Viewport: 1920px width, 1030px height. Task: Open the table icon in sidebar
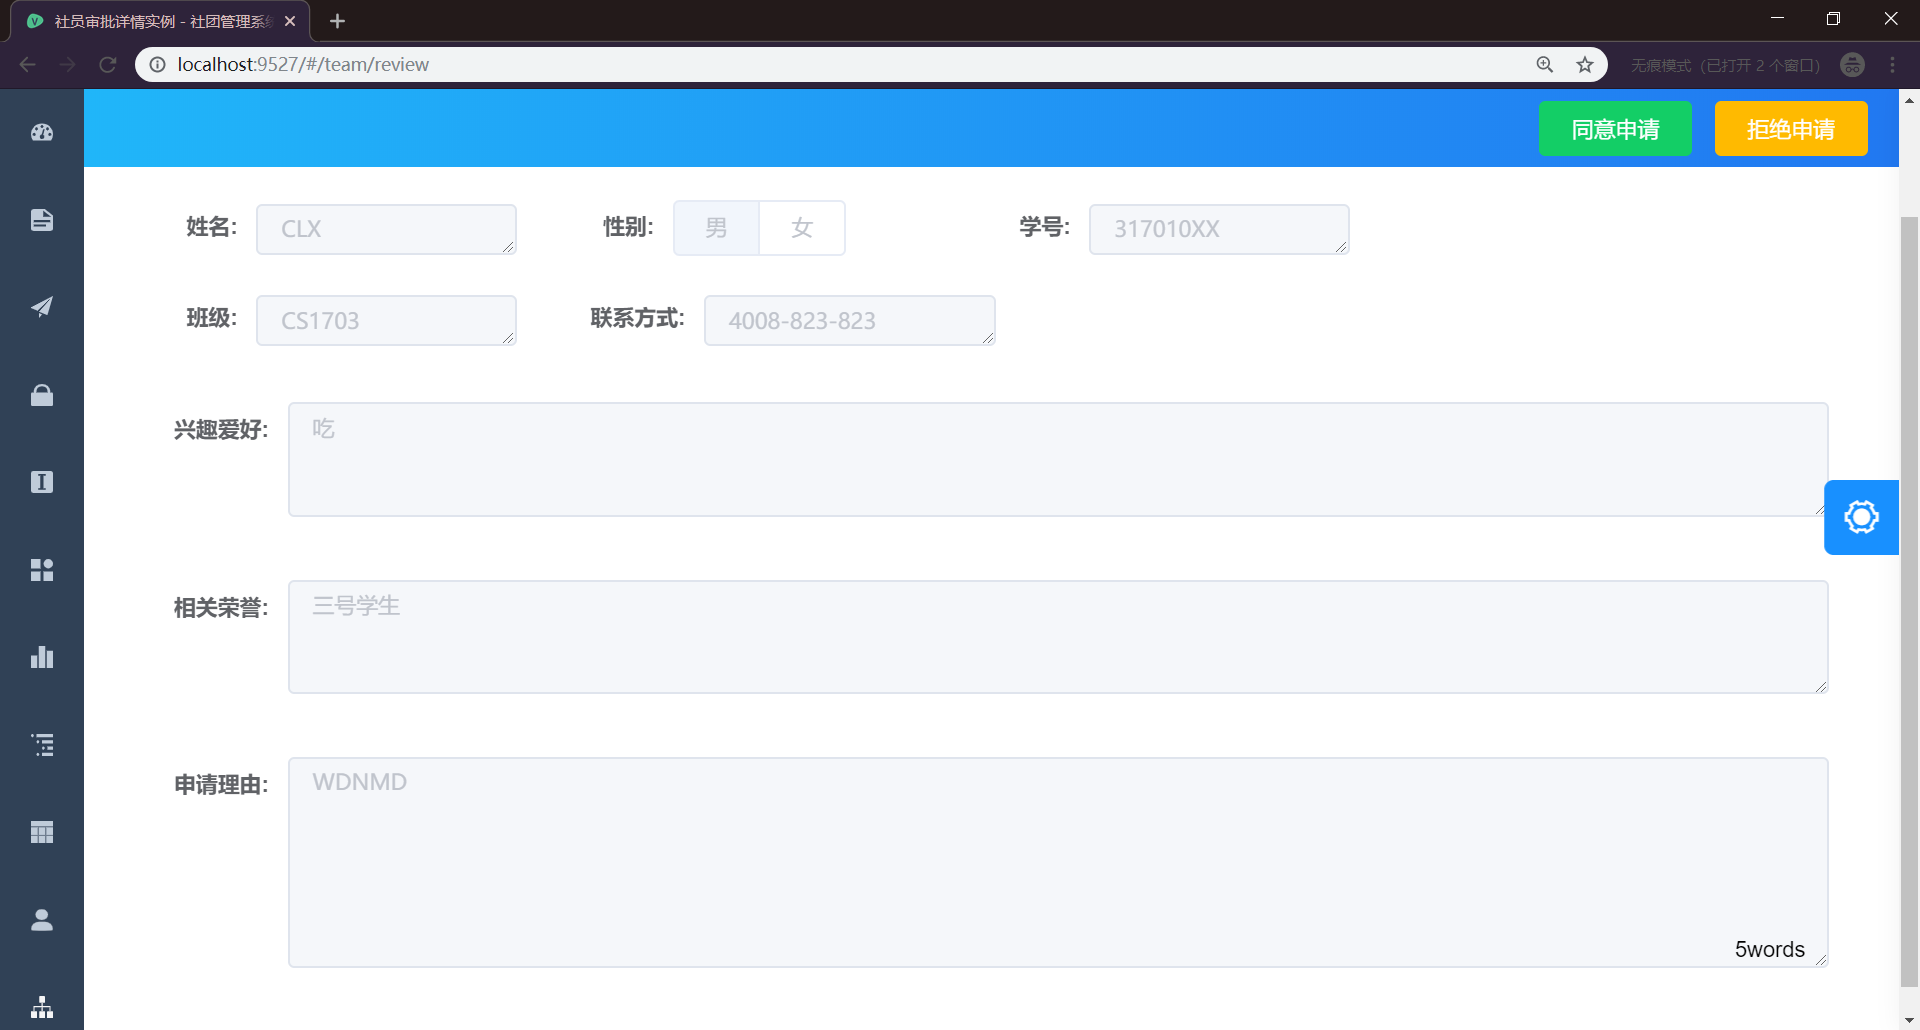pyautogui.click(x=42, y=832)
